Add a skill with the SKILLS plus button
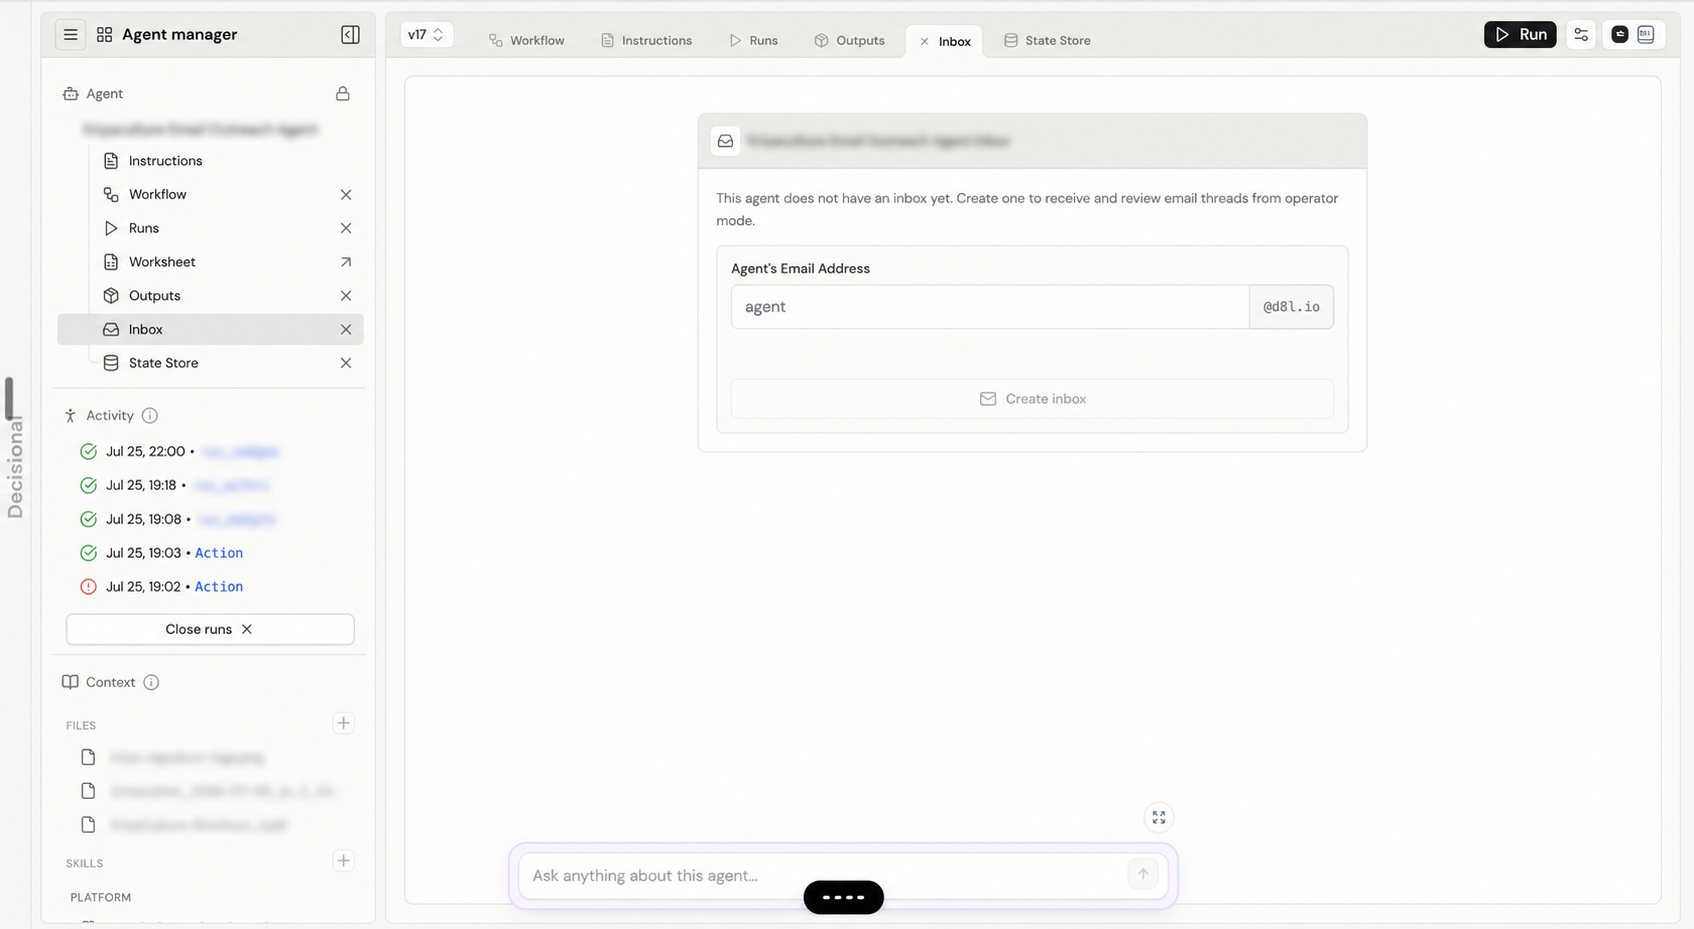Image resolution: width=1694 pixels, height=929 pixels. 343,861
